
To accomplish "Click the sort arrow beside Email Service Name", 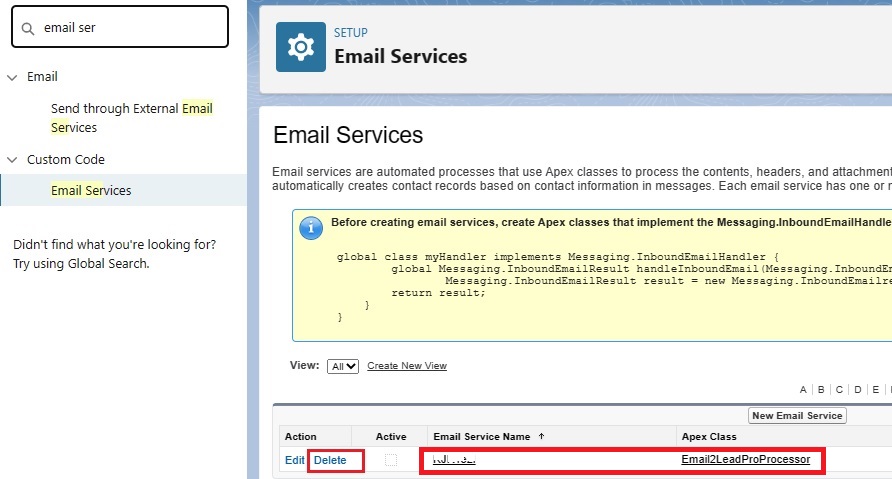I will tap(542, 437).
